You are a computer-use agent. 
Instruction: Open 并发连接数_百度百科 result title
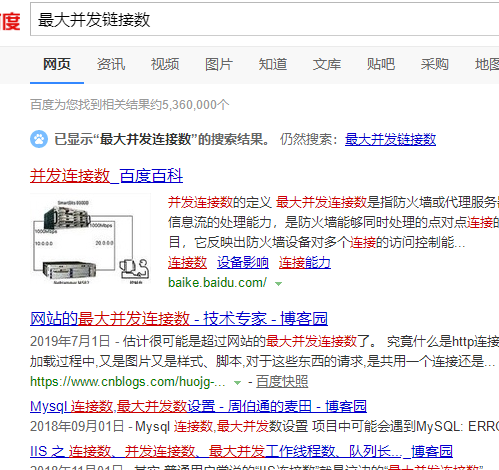[106, 176]
